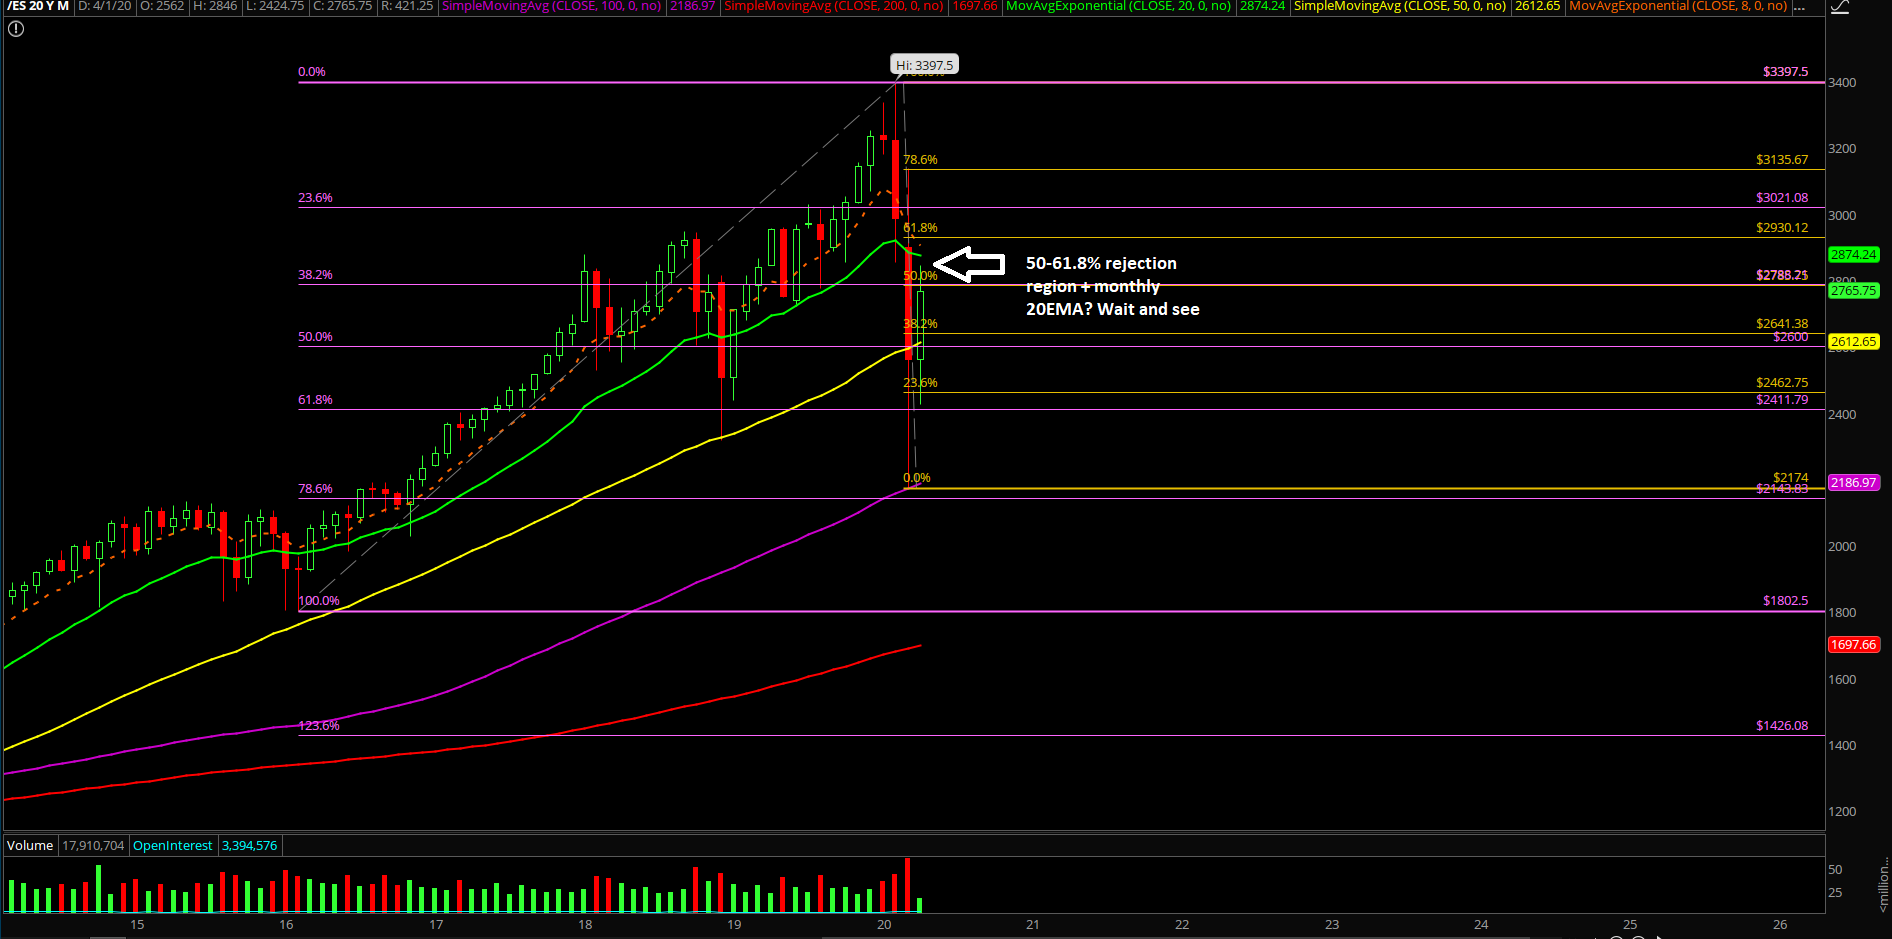Screen dimensions: 1892x939
Task: Expand the hidden studies ellipsis in header
Action: pos(1799,7)
